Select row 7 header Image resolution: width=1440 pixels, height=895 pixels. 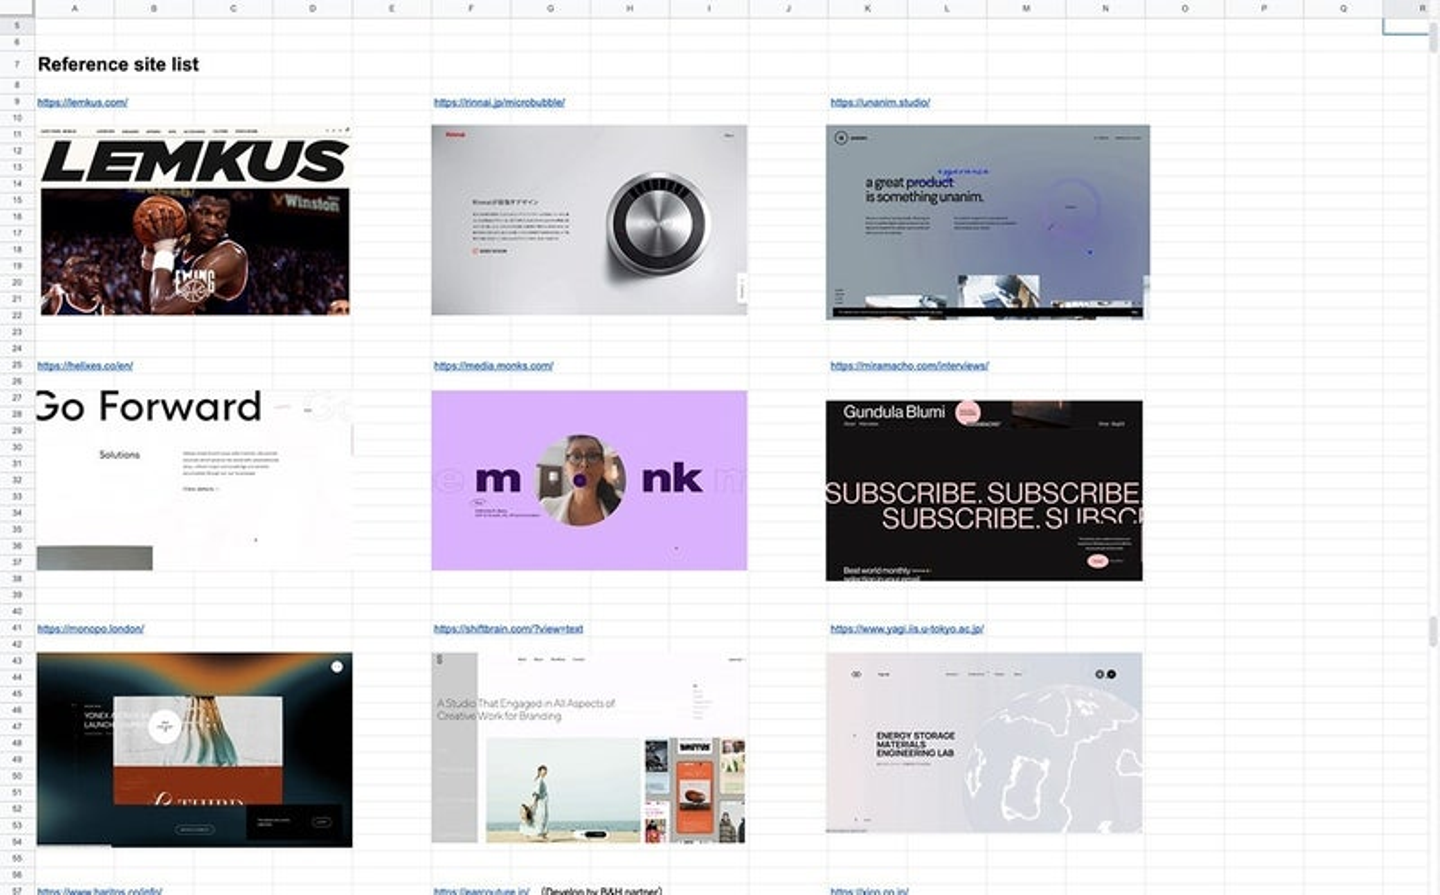point(17,64)
